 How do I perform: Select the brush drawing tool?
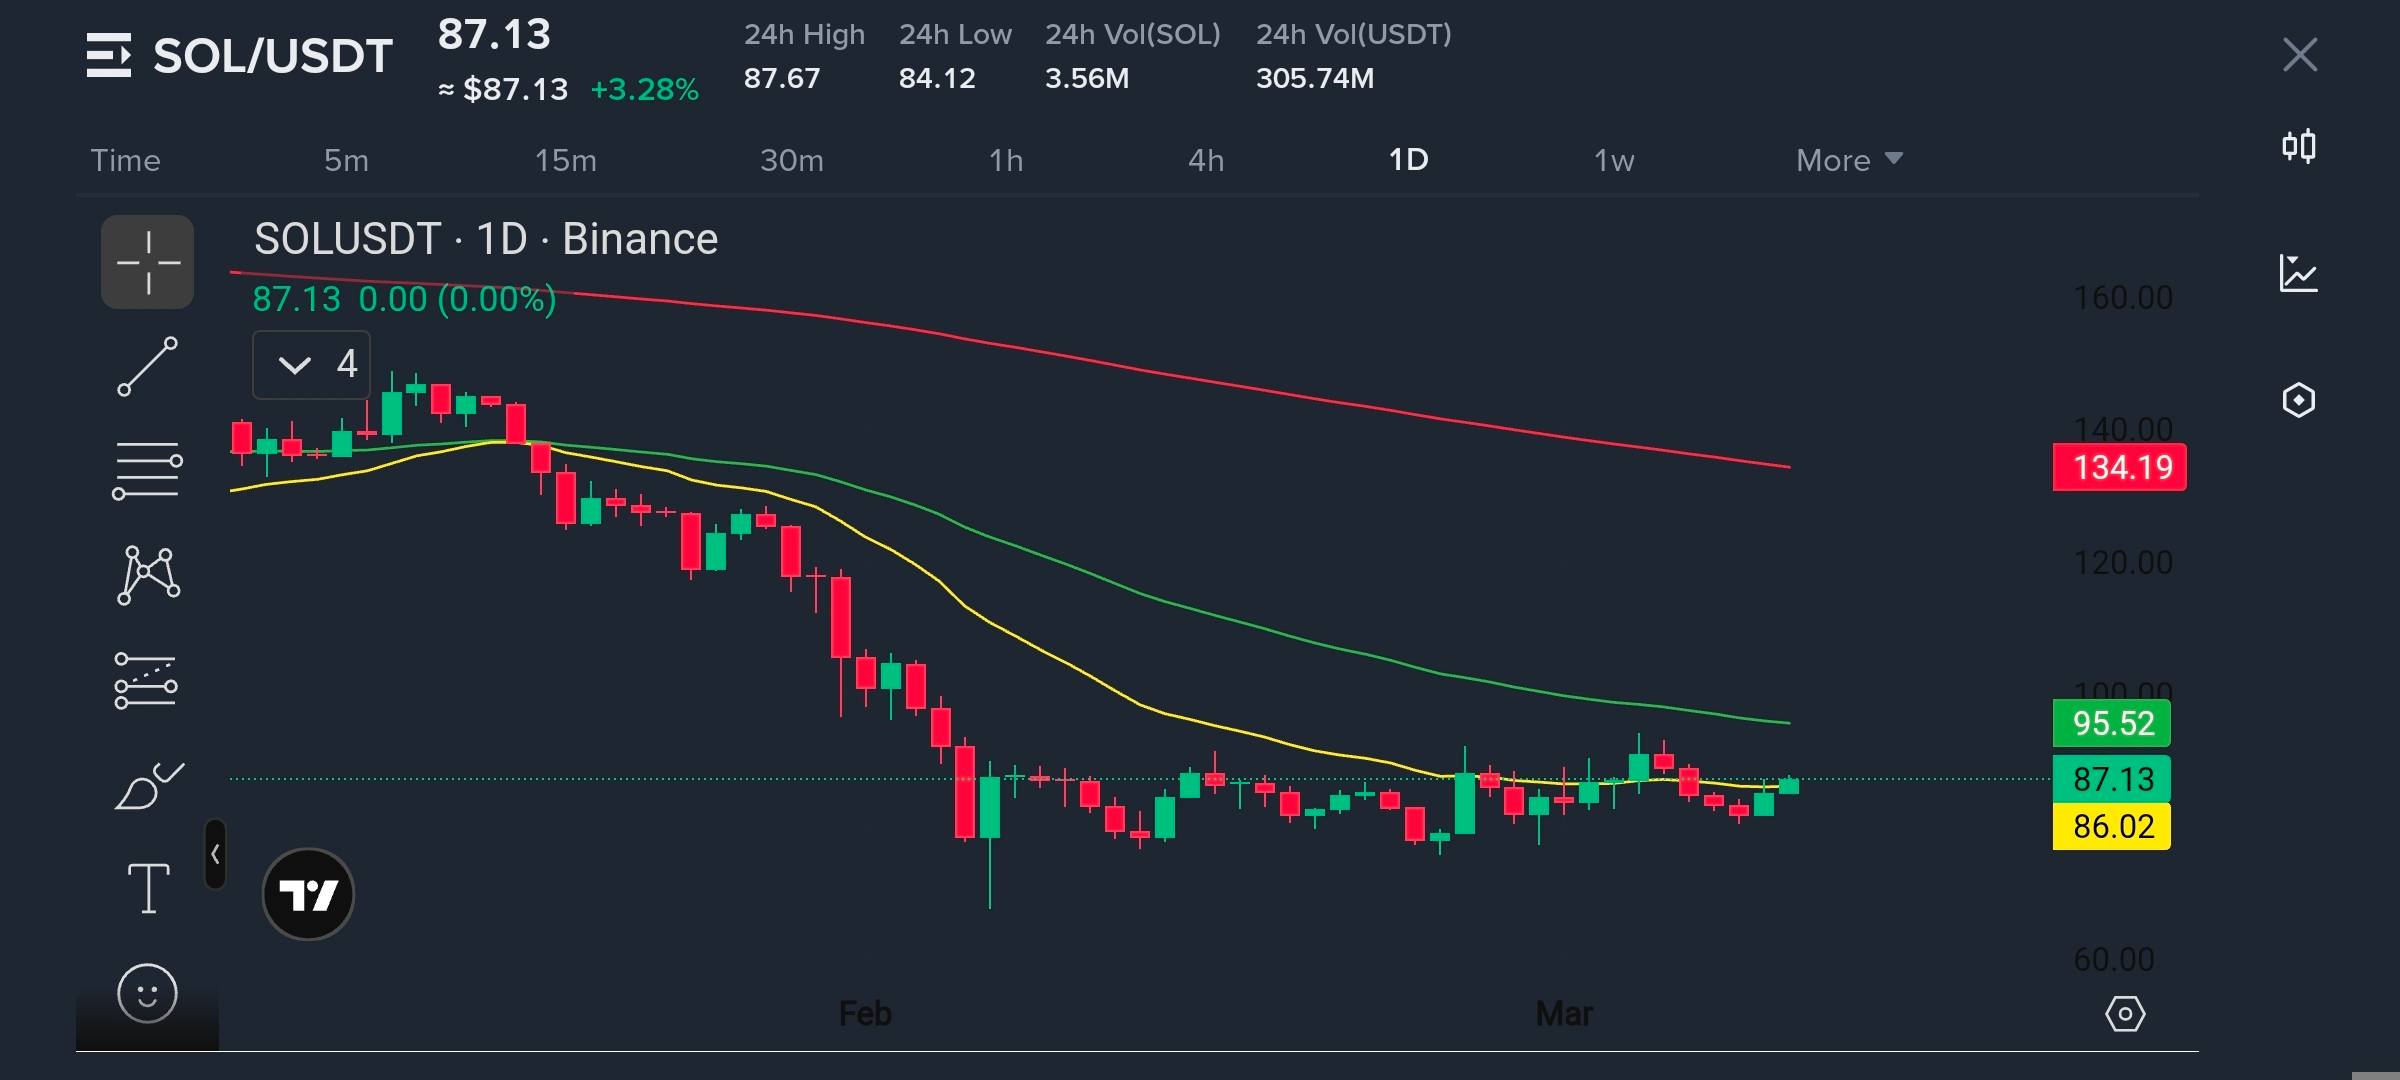point(148,786)
